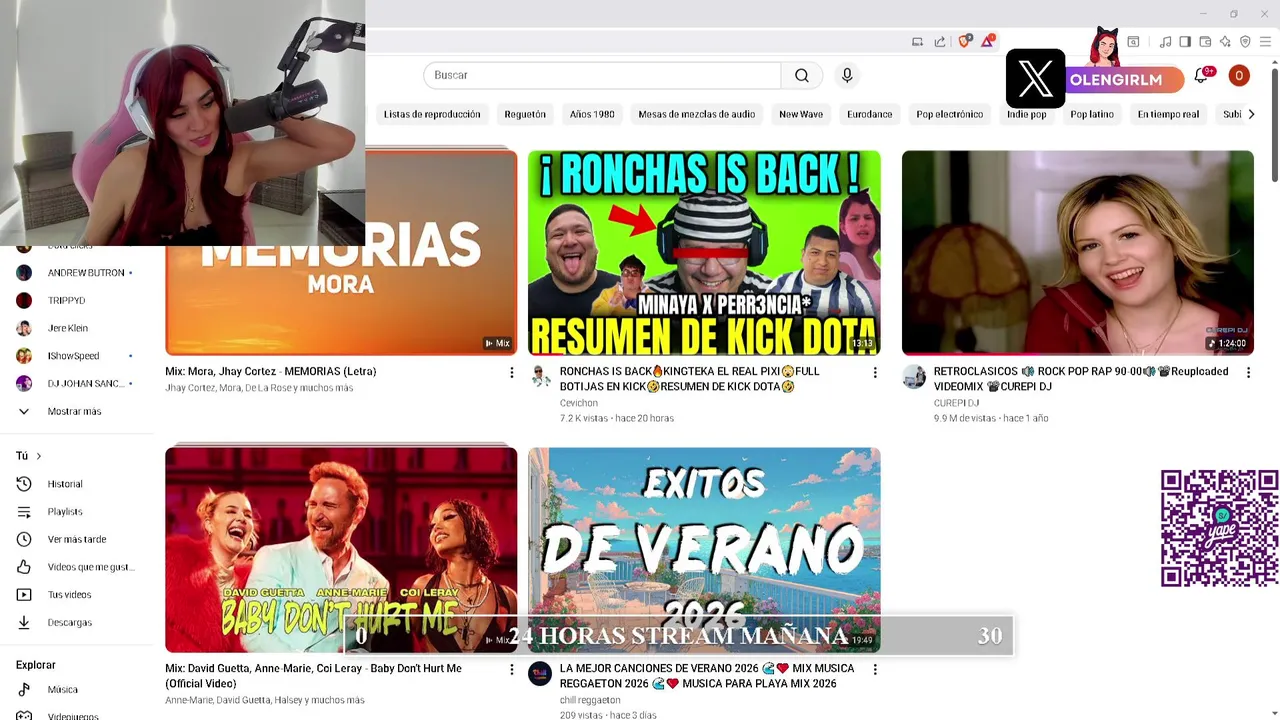Select the Listas de reproducción chip
The image size is (1280, 720).
(x=432, y=114)
